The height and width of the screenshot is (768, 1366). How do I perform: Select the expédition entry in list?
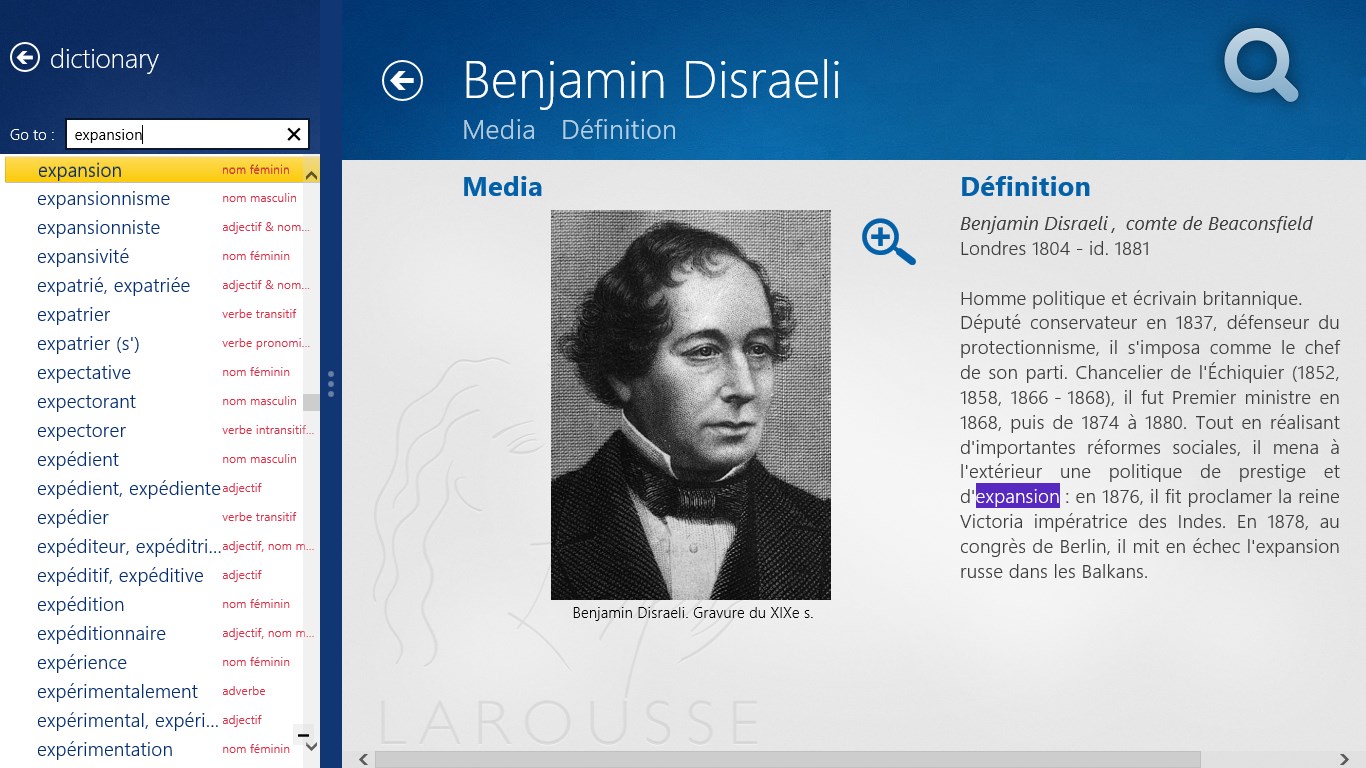pyautogui.click(x=80, y=605)
